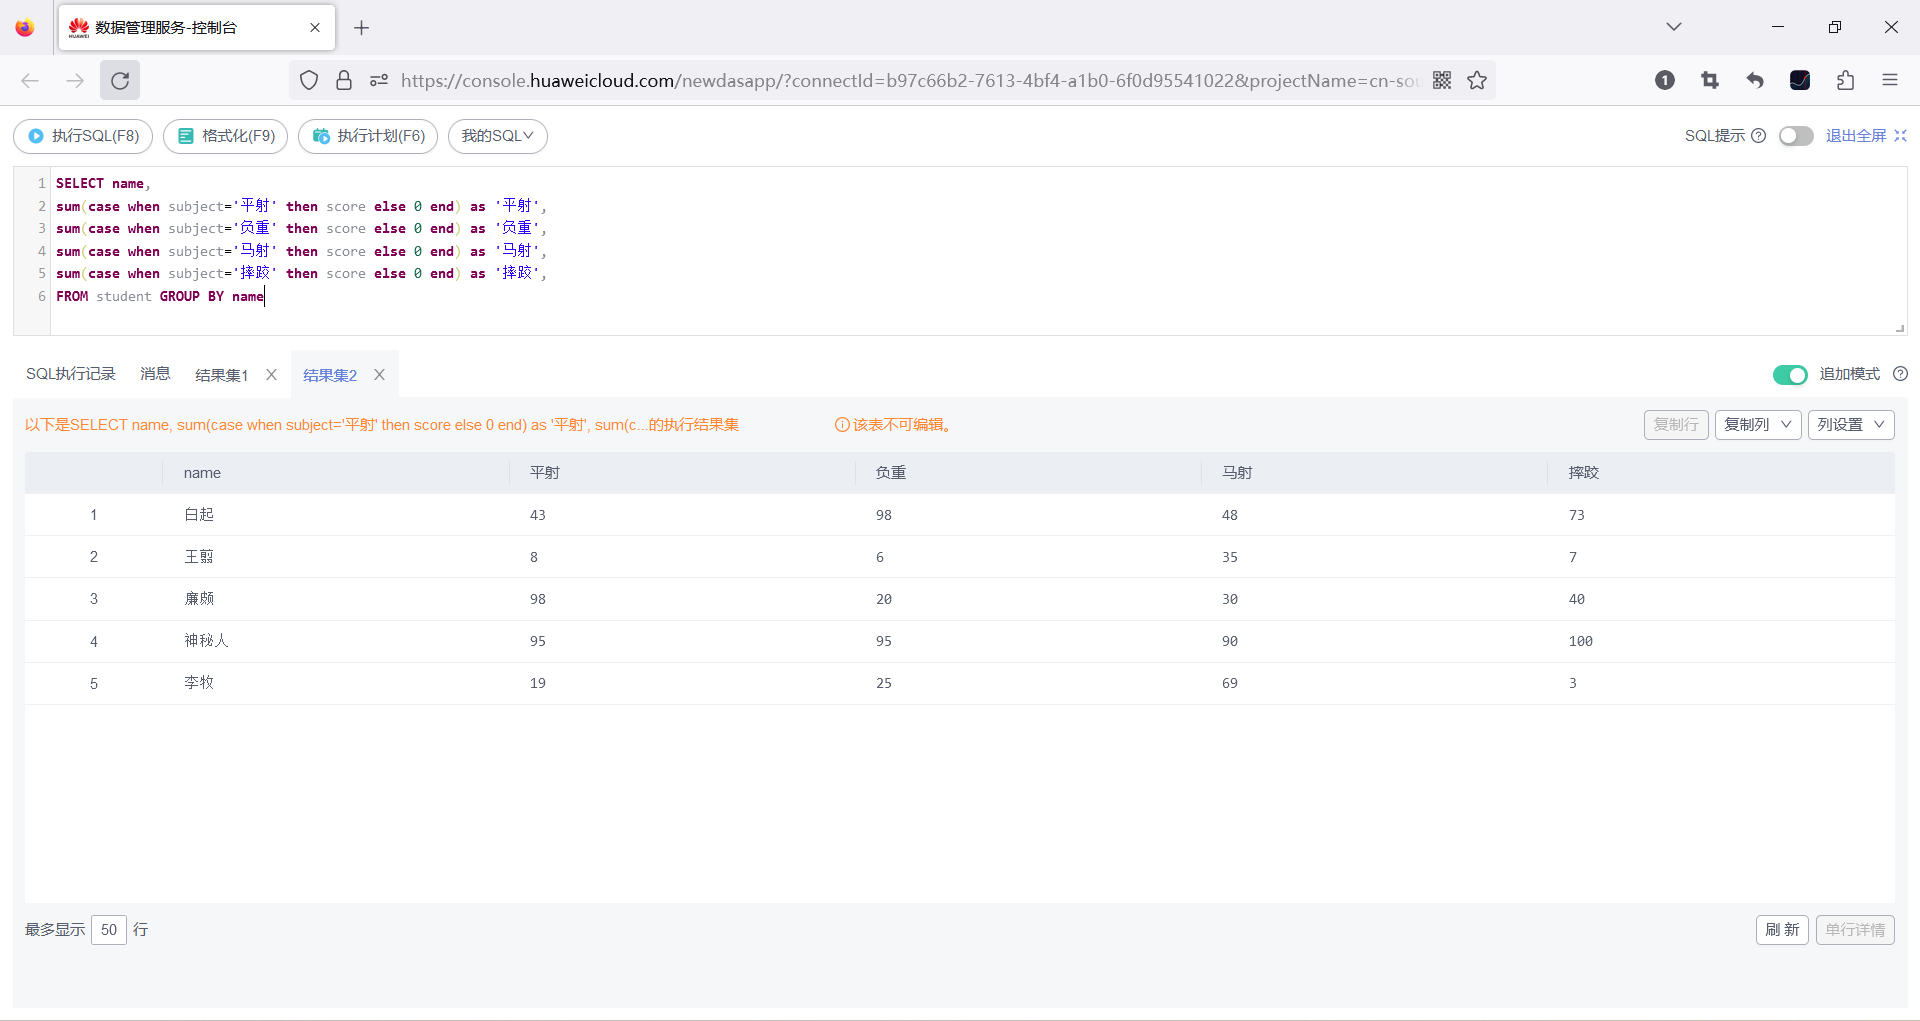Image resolution: width=1920 pixels, height=1021 pixels.
Task: Expand the 列设置 dropdown
Action: tap(1851, 425)
